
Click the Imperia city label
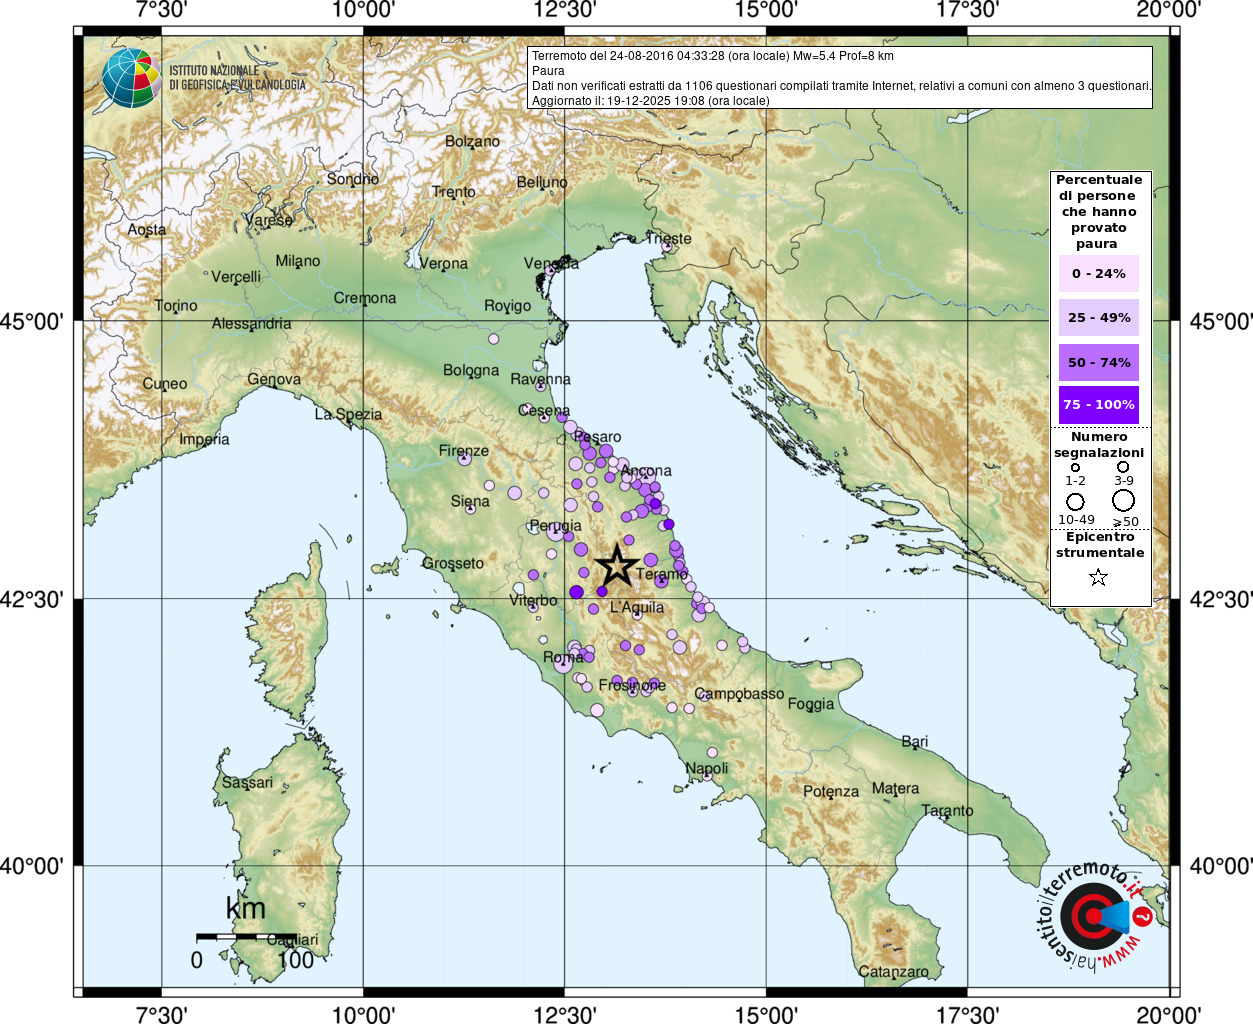click(x=204, y=439)
